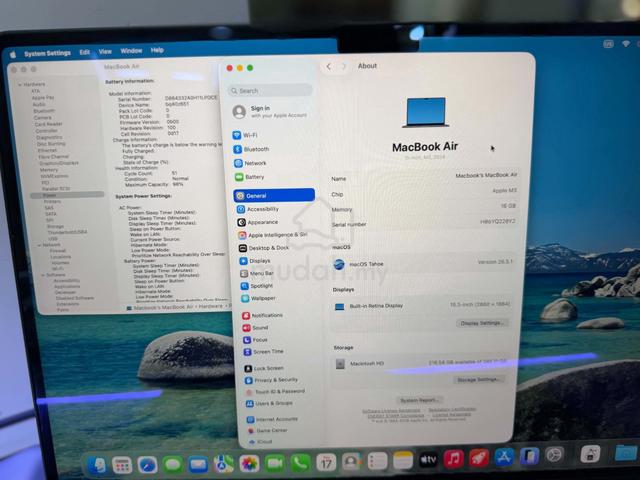Collapse the Hardware tree in System Information
Viewport: 640px width, 480px height.
(19, 84)
